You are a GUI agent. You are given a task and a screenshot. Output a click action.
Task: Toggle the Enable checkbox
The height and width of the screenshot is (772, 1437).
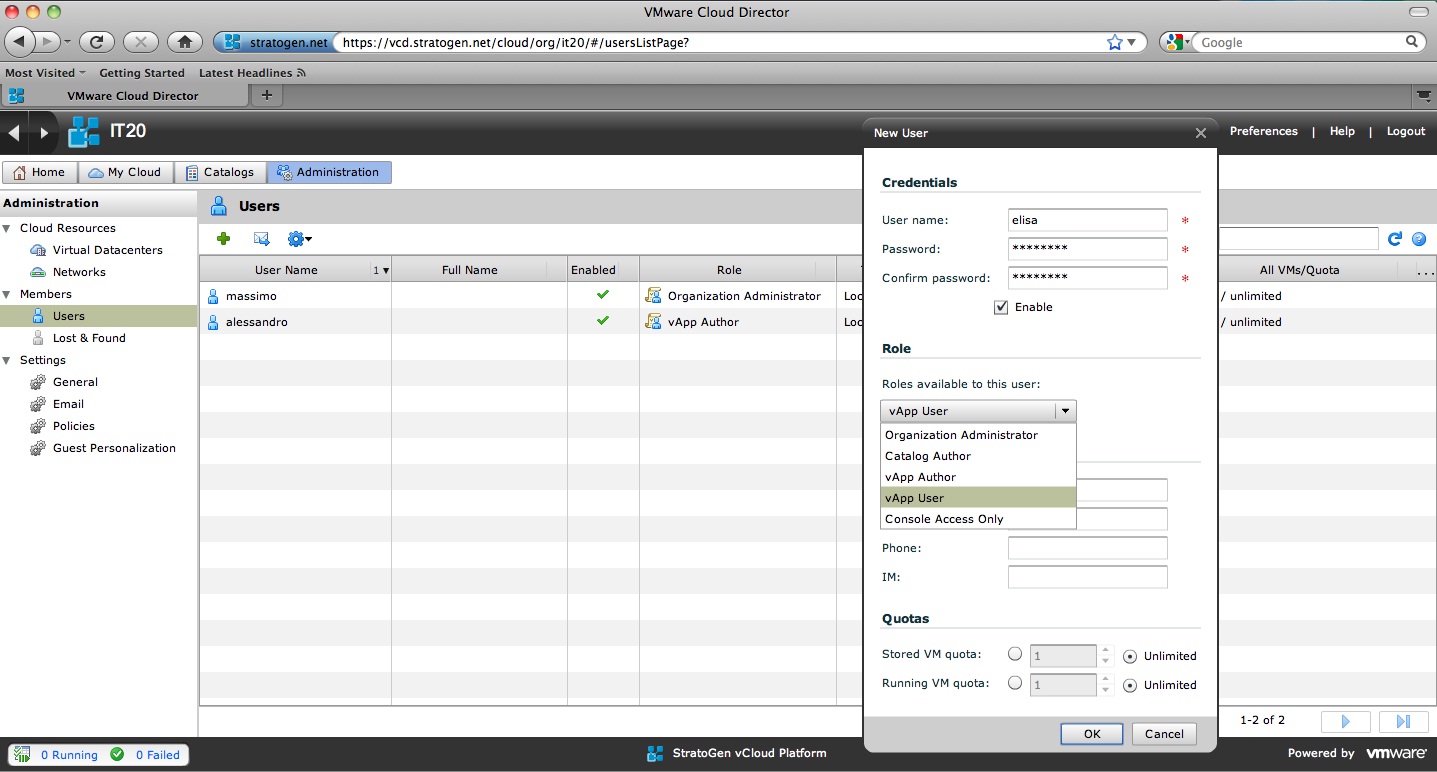[1001, 307]
